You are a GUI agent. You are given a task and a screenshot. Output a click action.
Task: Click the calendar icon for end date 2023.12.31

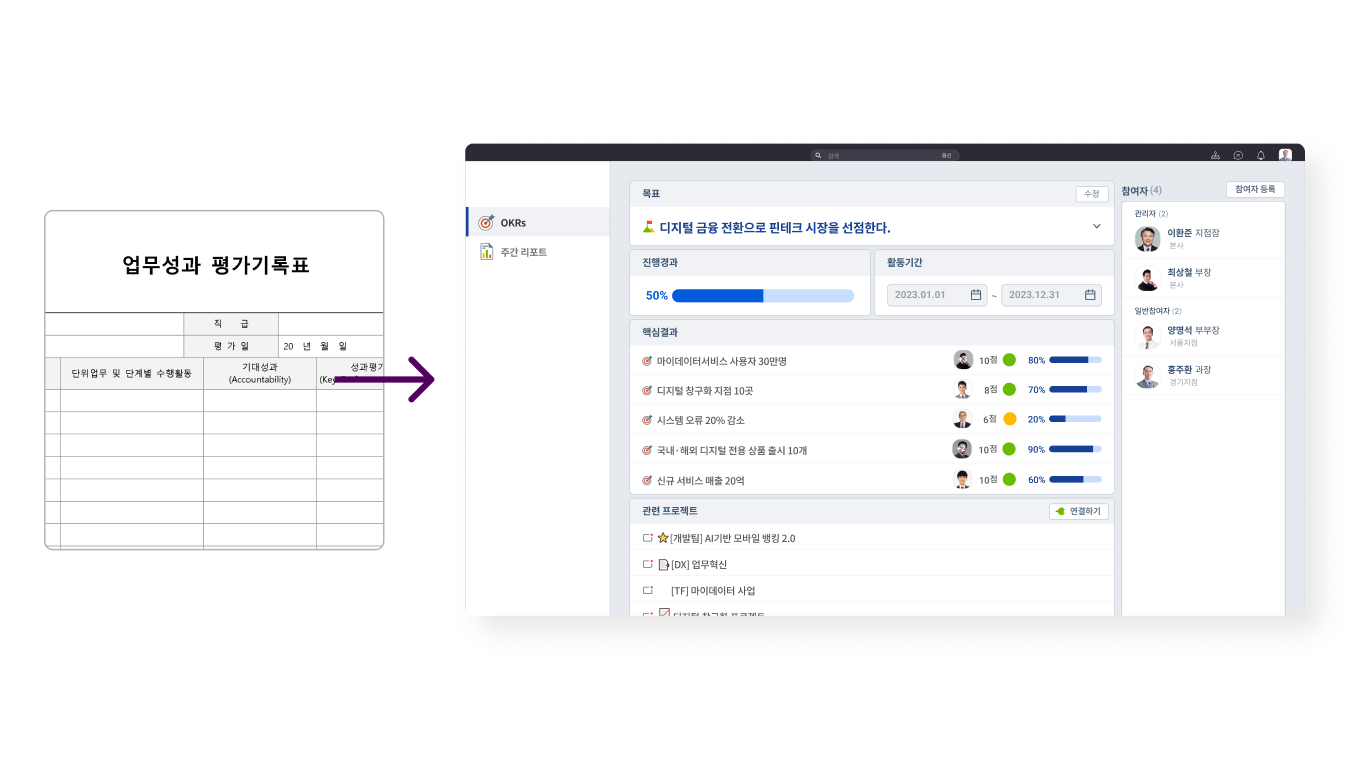pyautogui.click(x=1090, y=295)
